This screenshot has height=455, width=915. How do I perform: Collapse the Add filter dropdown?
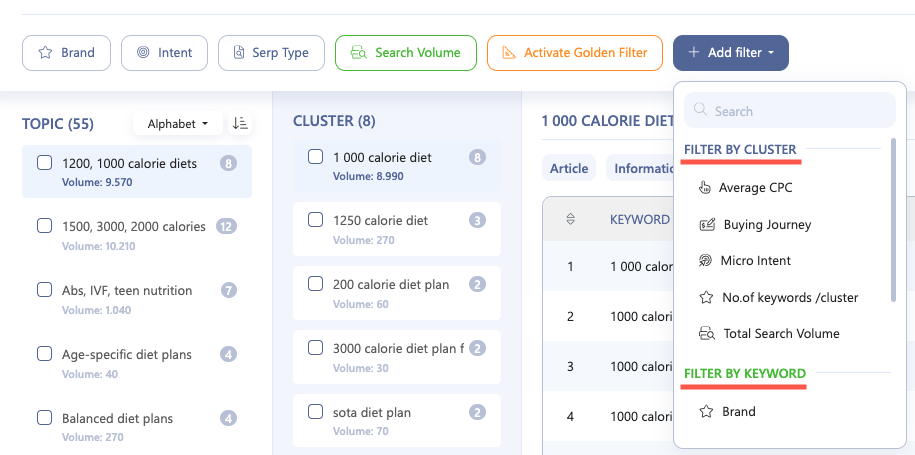coord(730,53)
